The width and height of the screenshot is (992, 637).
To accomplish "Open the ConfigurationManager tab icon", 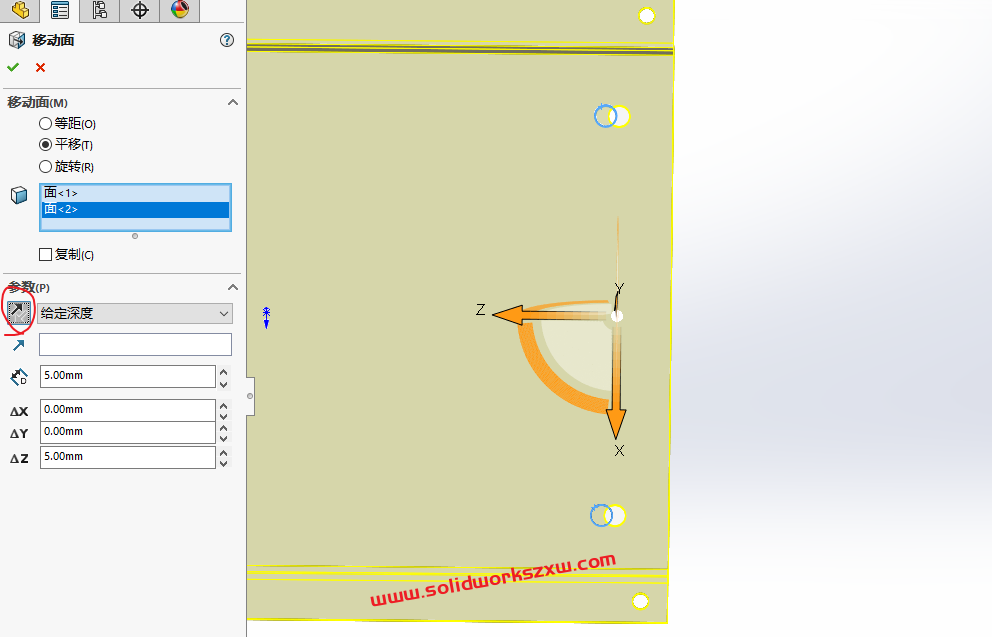I will click(99, 10).
